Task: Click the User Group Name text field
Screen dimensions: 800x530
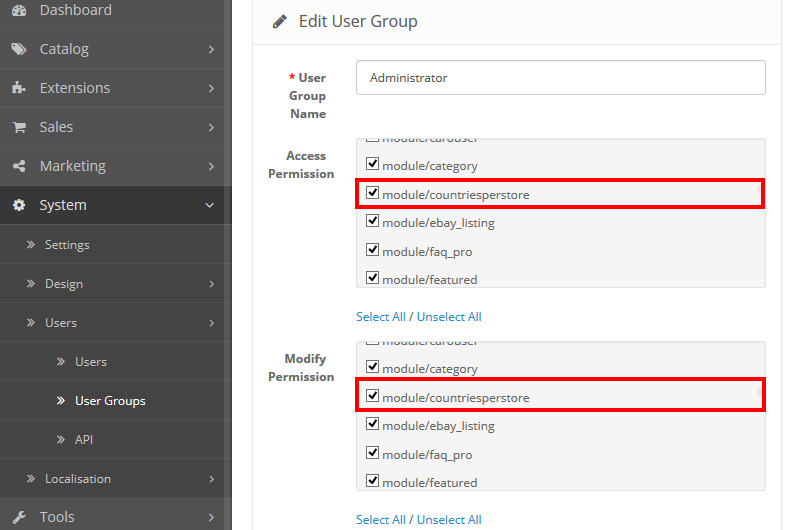Action: pos(560,78)
